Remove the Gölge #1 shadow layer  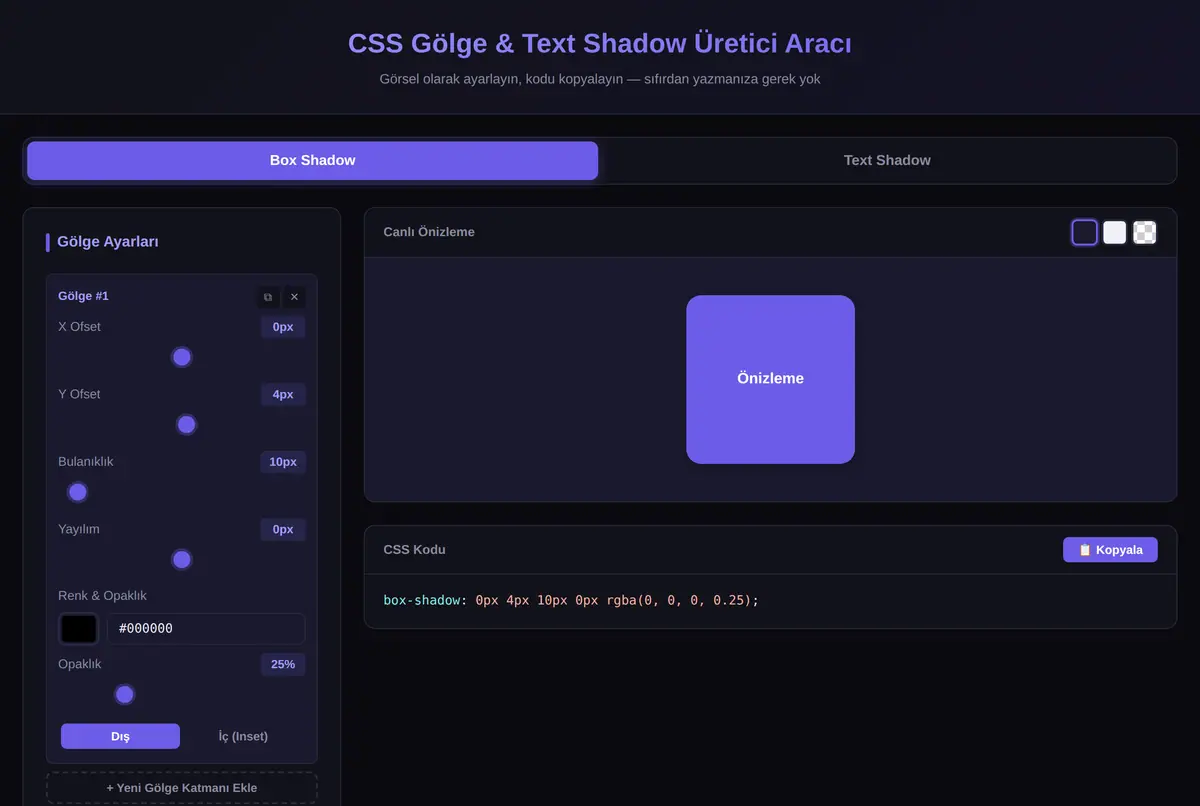(294, 297)
